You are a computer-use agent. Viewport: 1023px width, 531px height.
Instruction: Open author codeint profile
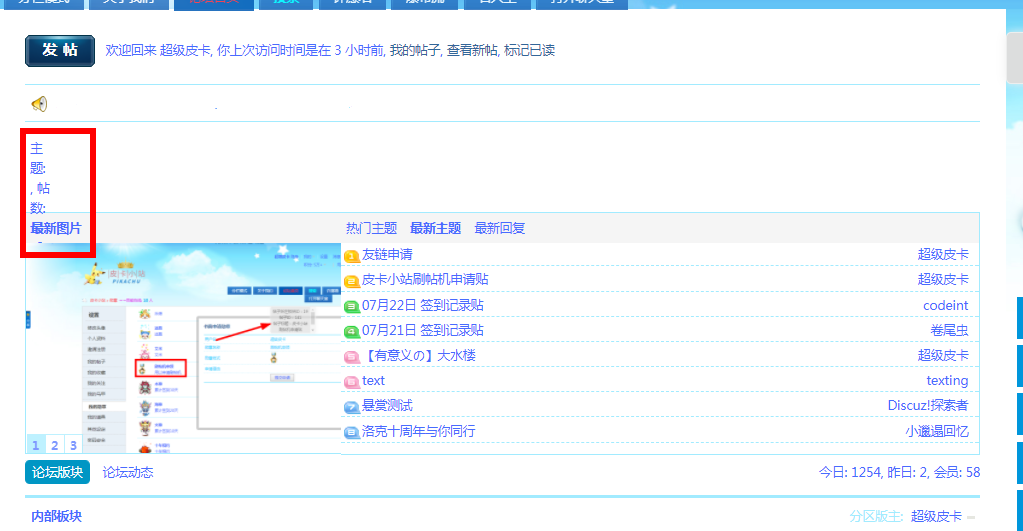pyautogui.click(x=945, y=305)
